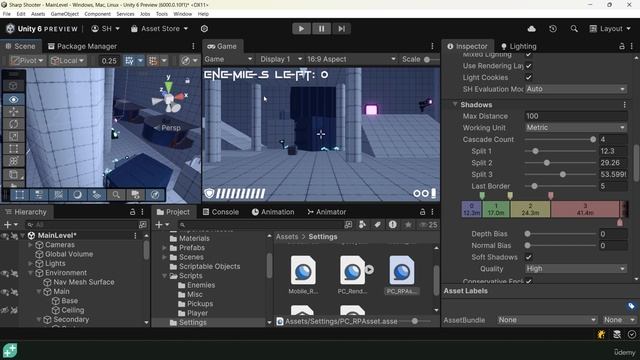Open the Layout dropdown
This screenshot has width=640, height=360.
[610, 29]
